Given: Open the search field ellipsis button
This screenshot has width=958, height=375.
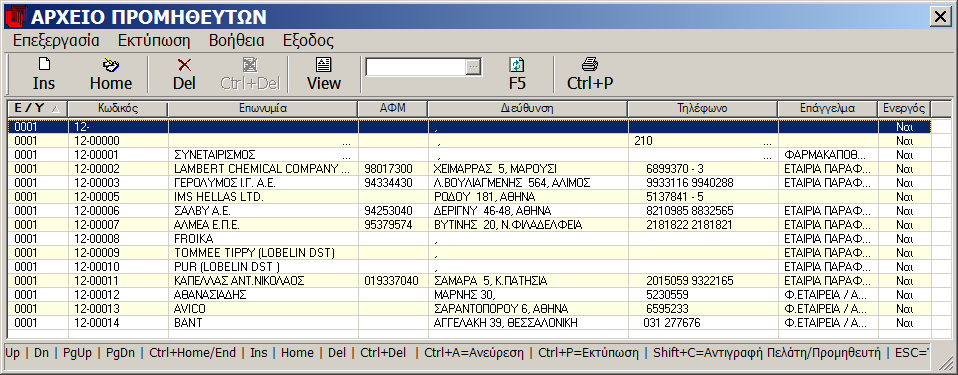Looking at the screenshot, I should (474, 67).
